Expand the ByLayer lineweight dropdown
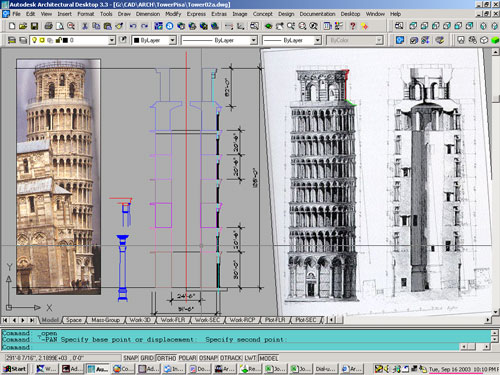The image size is (500, 375). (318, 40)
